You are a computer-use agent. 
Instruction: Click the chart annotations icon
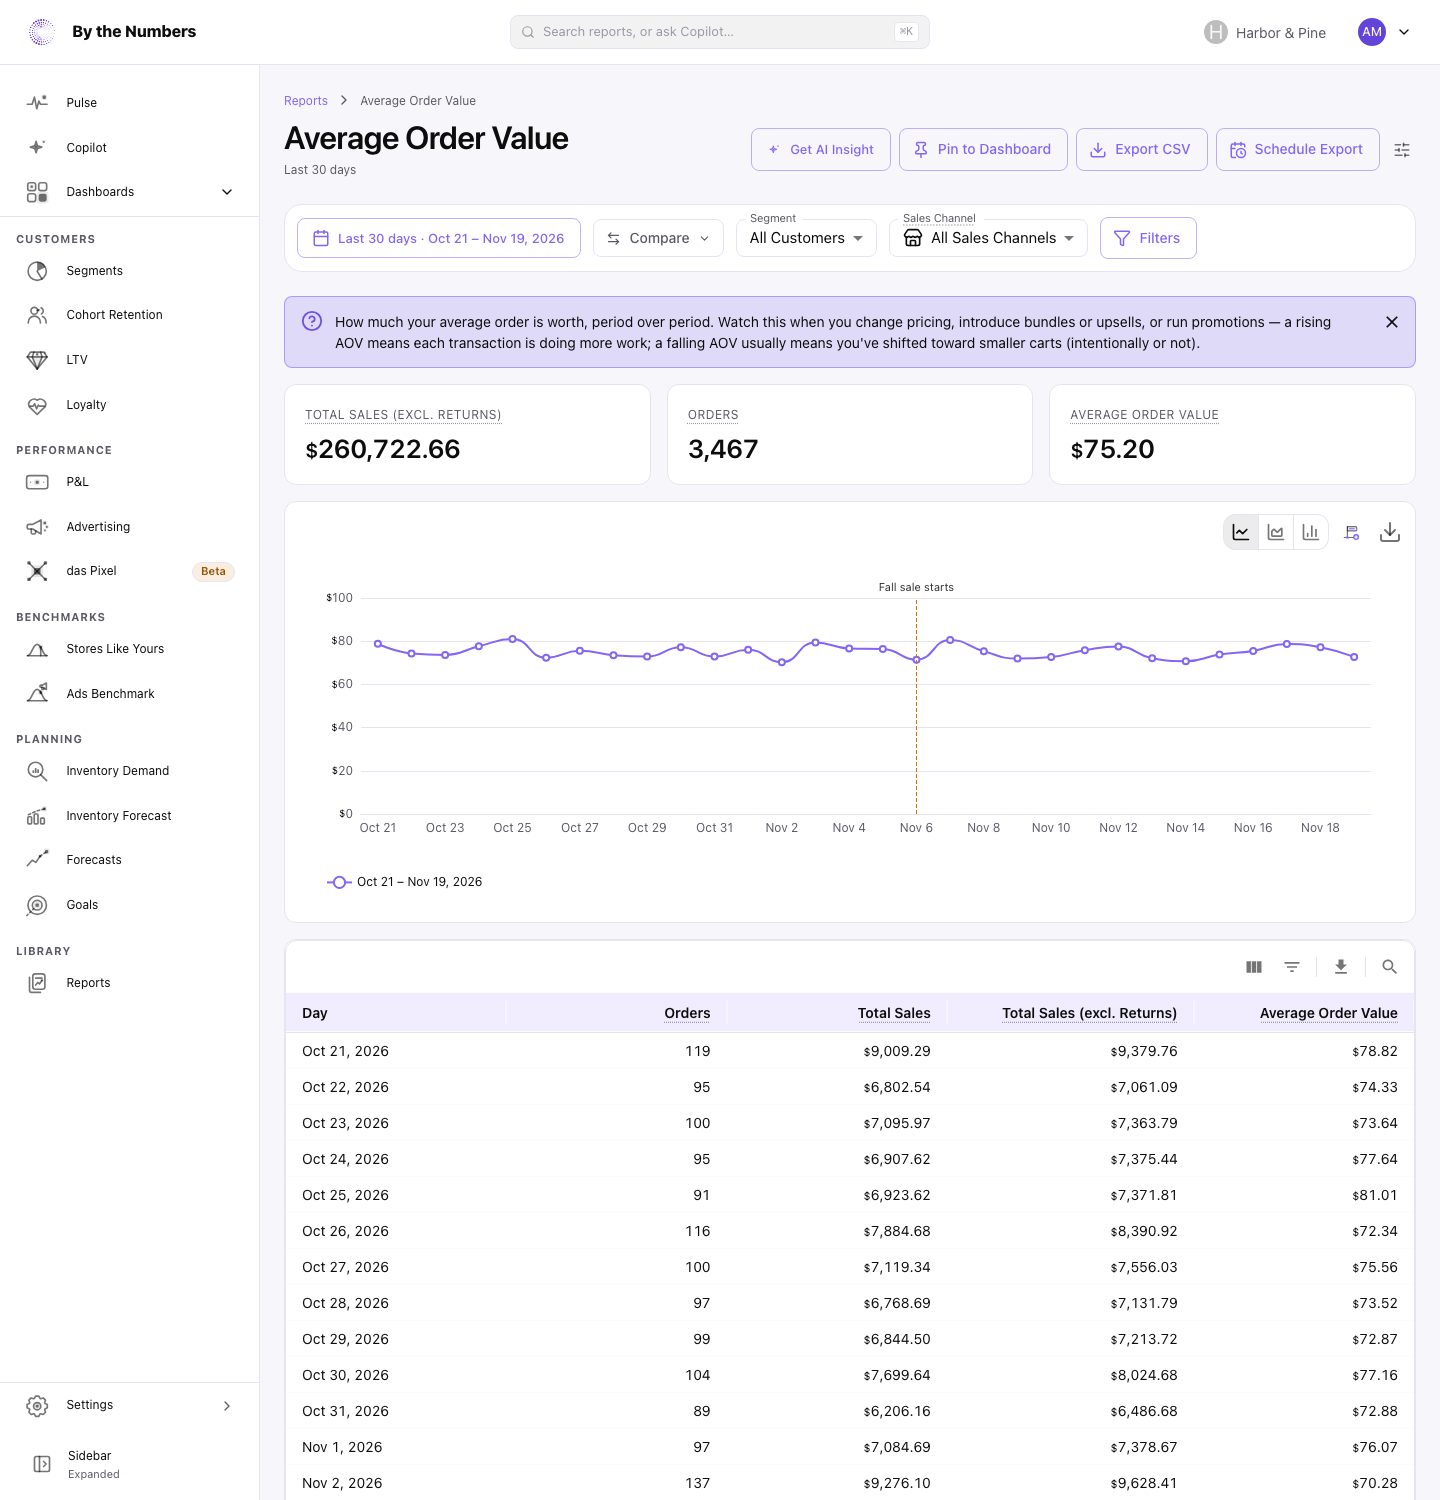tap(1352, 532)
